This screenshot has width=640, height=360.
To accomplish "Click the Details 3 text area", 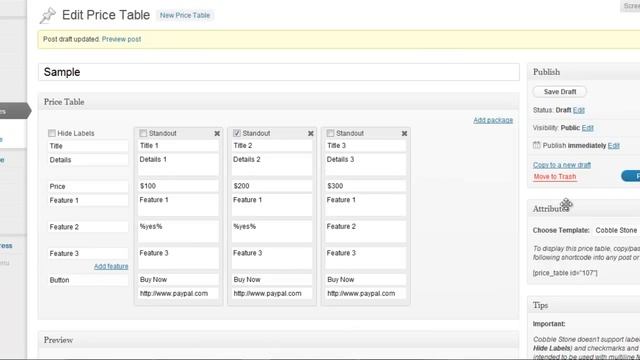I will coord(365,165).
